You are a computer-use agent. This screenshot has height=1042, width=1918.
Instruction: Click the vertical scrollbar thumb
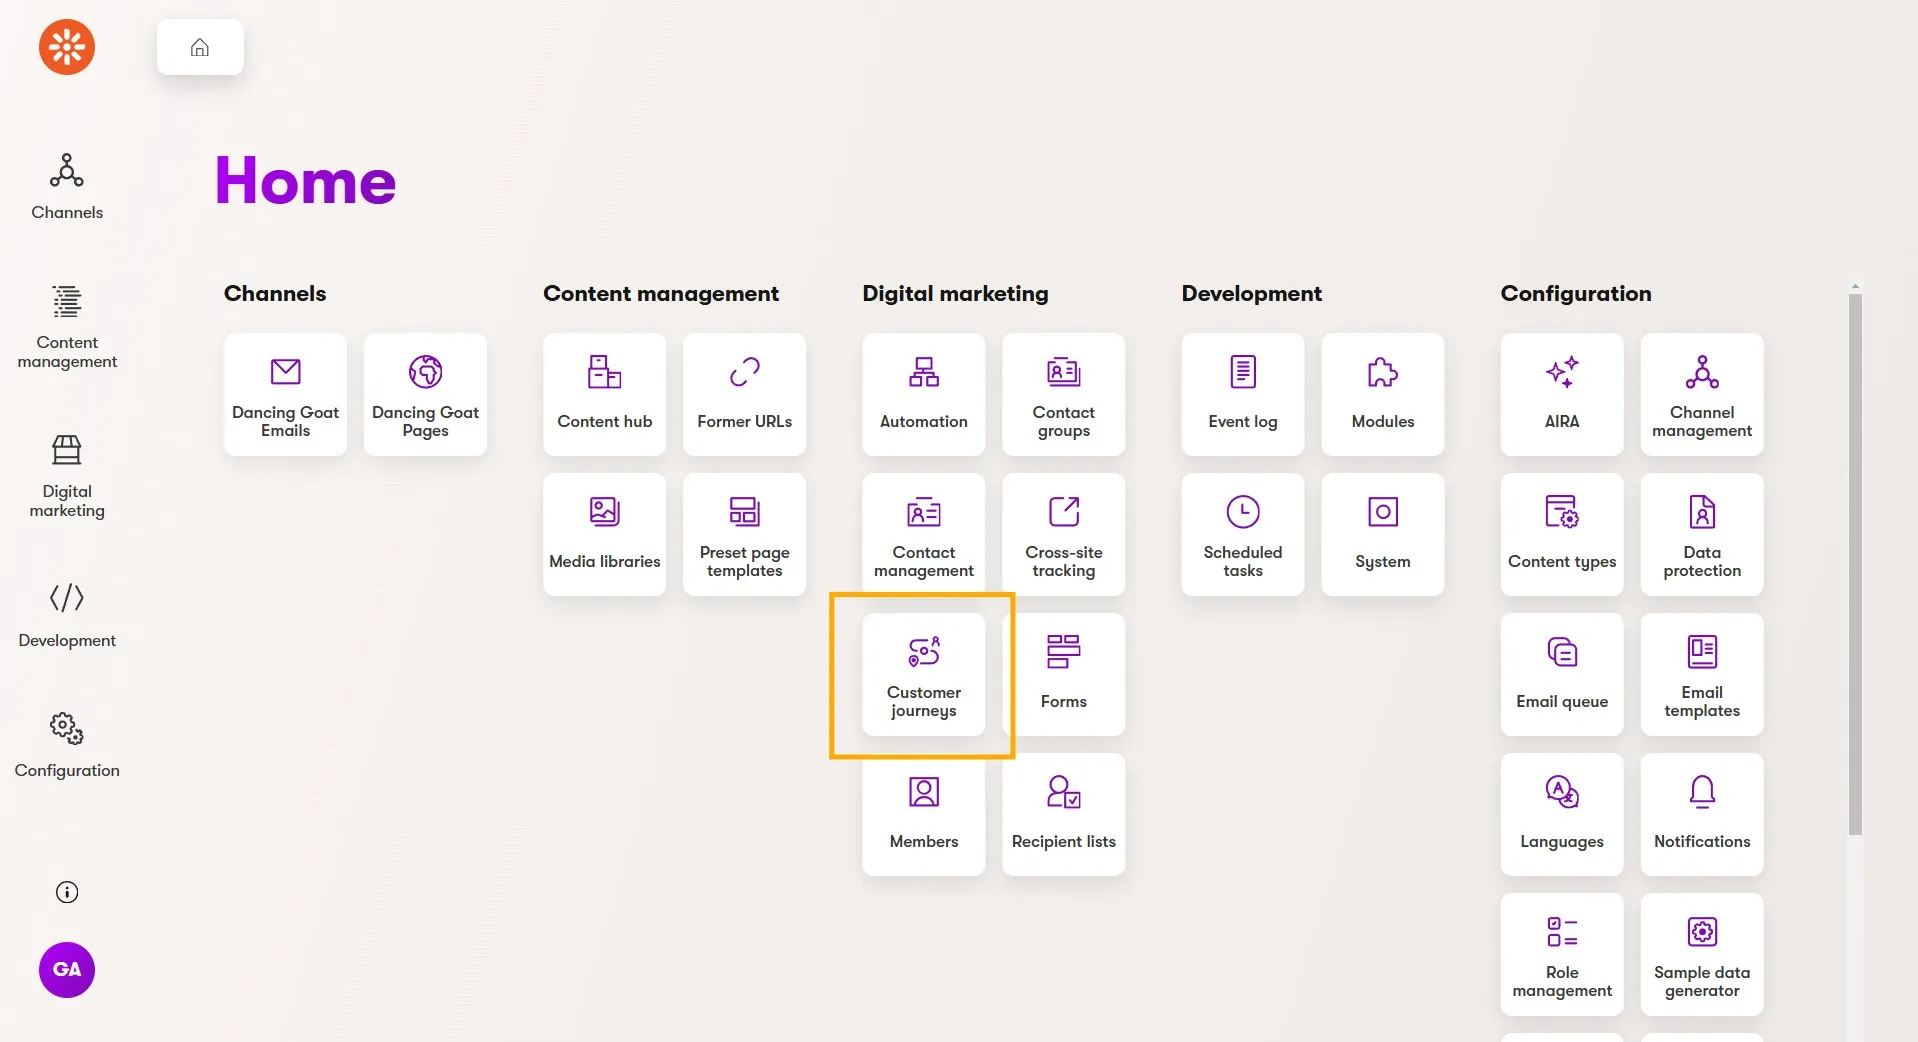tap(1855, 564)
